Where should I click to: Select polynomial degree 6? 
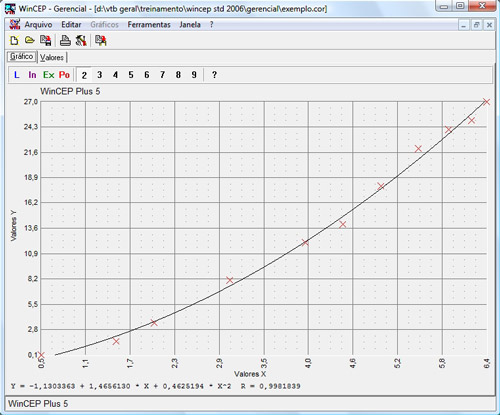tap(147, 75)
